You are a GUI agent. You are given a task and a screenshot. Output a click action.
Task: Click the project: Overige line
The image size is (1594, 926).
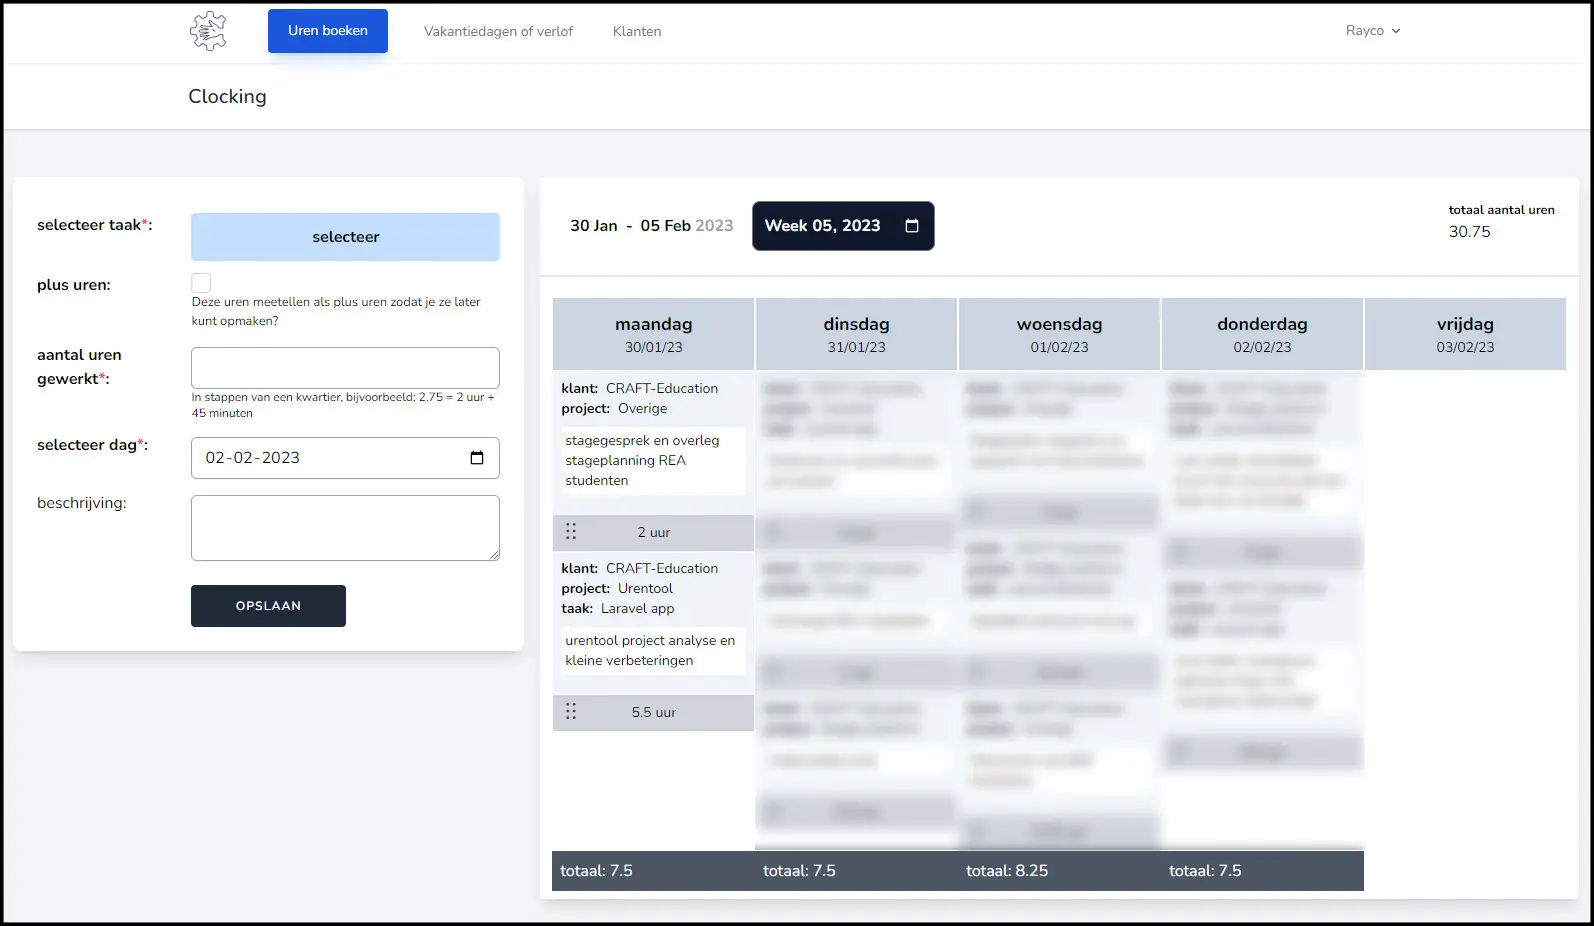614,409
